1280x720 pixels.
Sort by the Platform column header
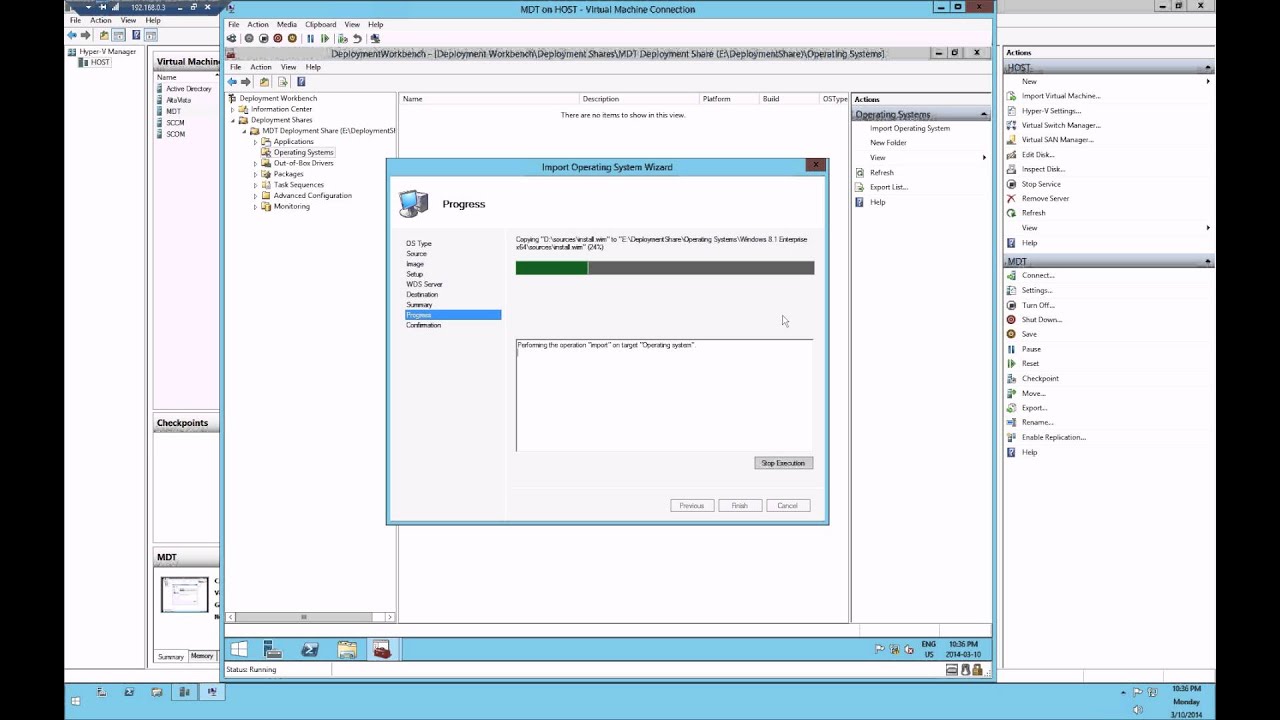click(729, 99)
